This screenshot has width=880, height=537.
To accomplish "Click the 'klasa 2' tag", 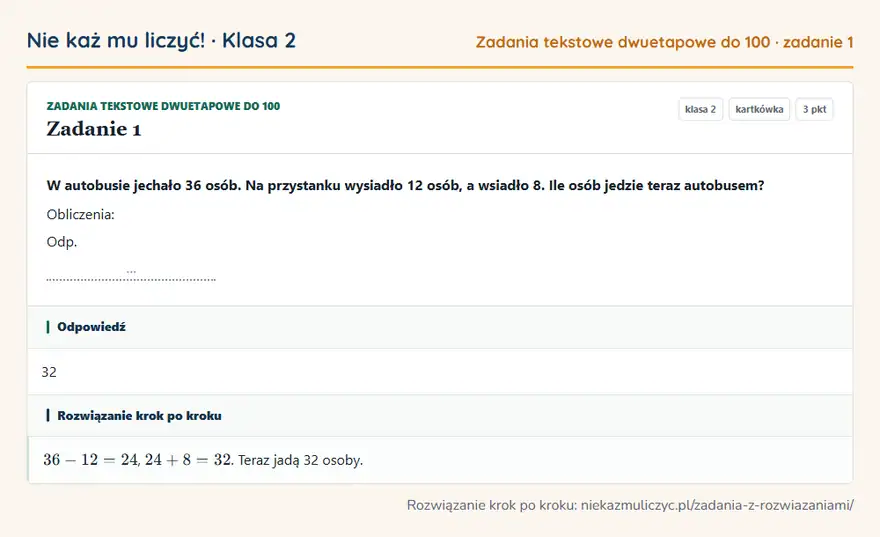I will pos(700,109).
